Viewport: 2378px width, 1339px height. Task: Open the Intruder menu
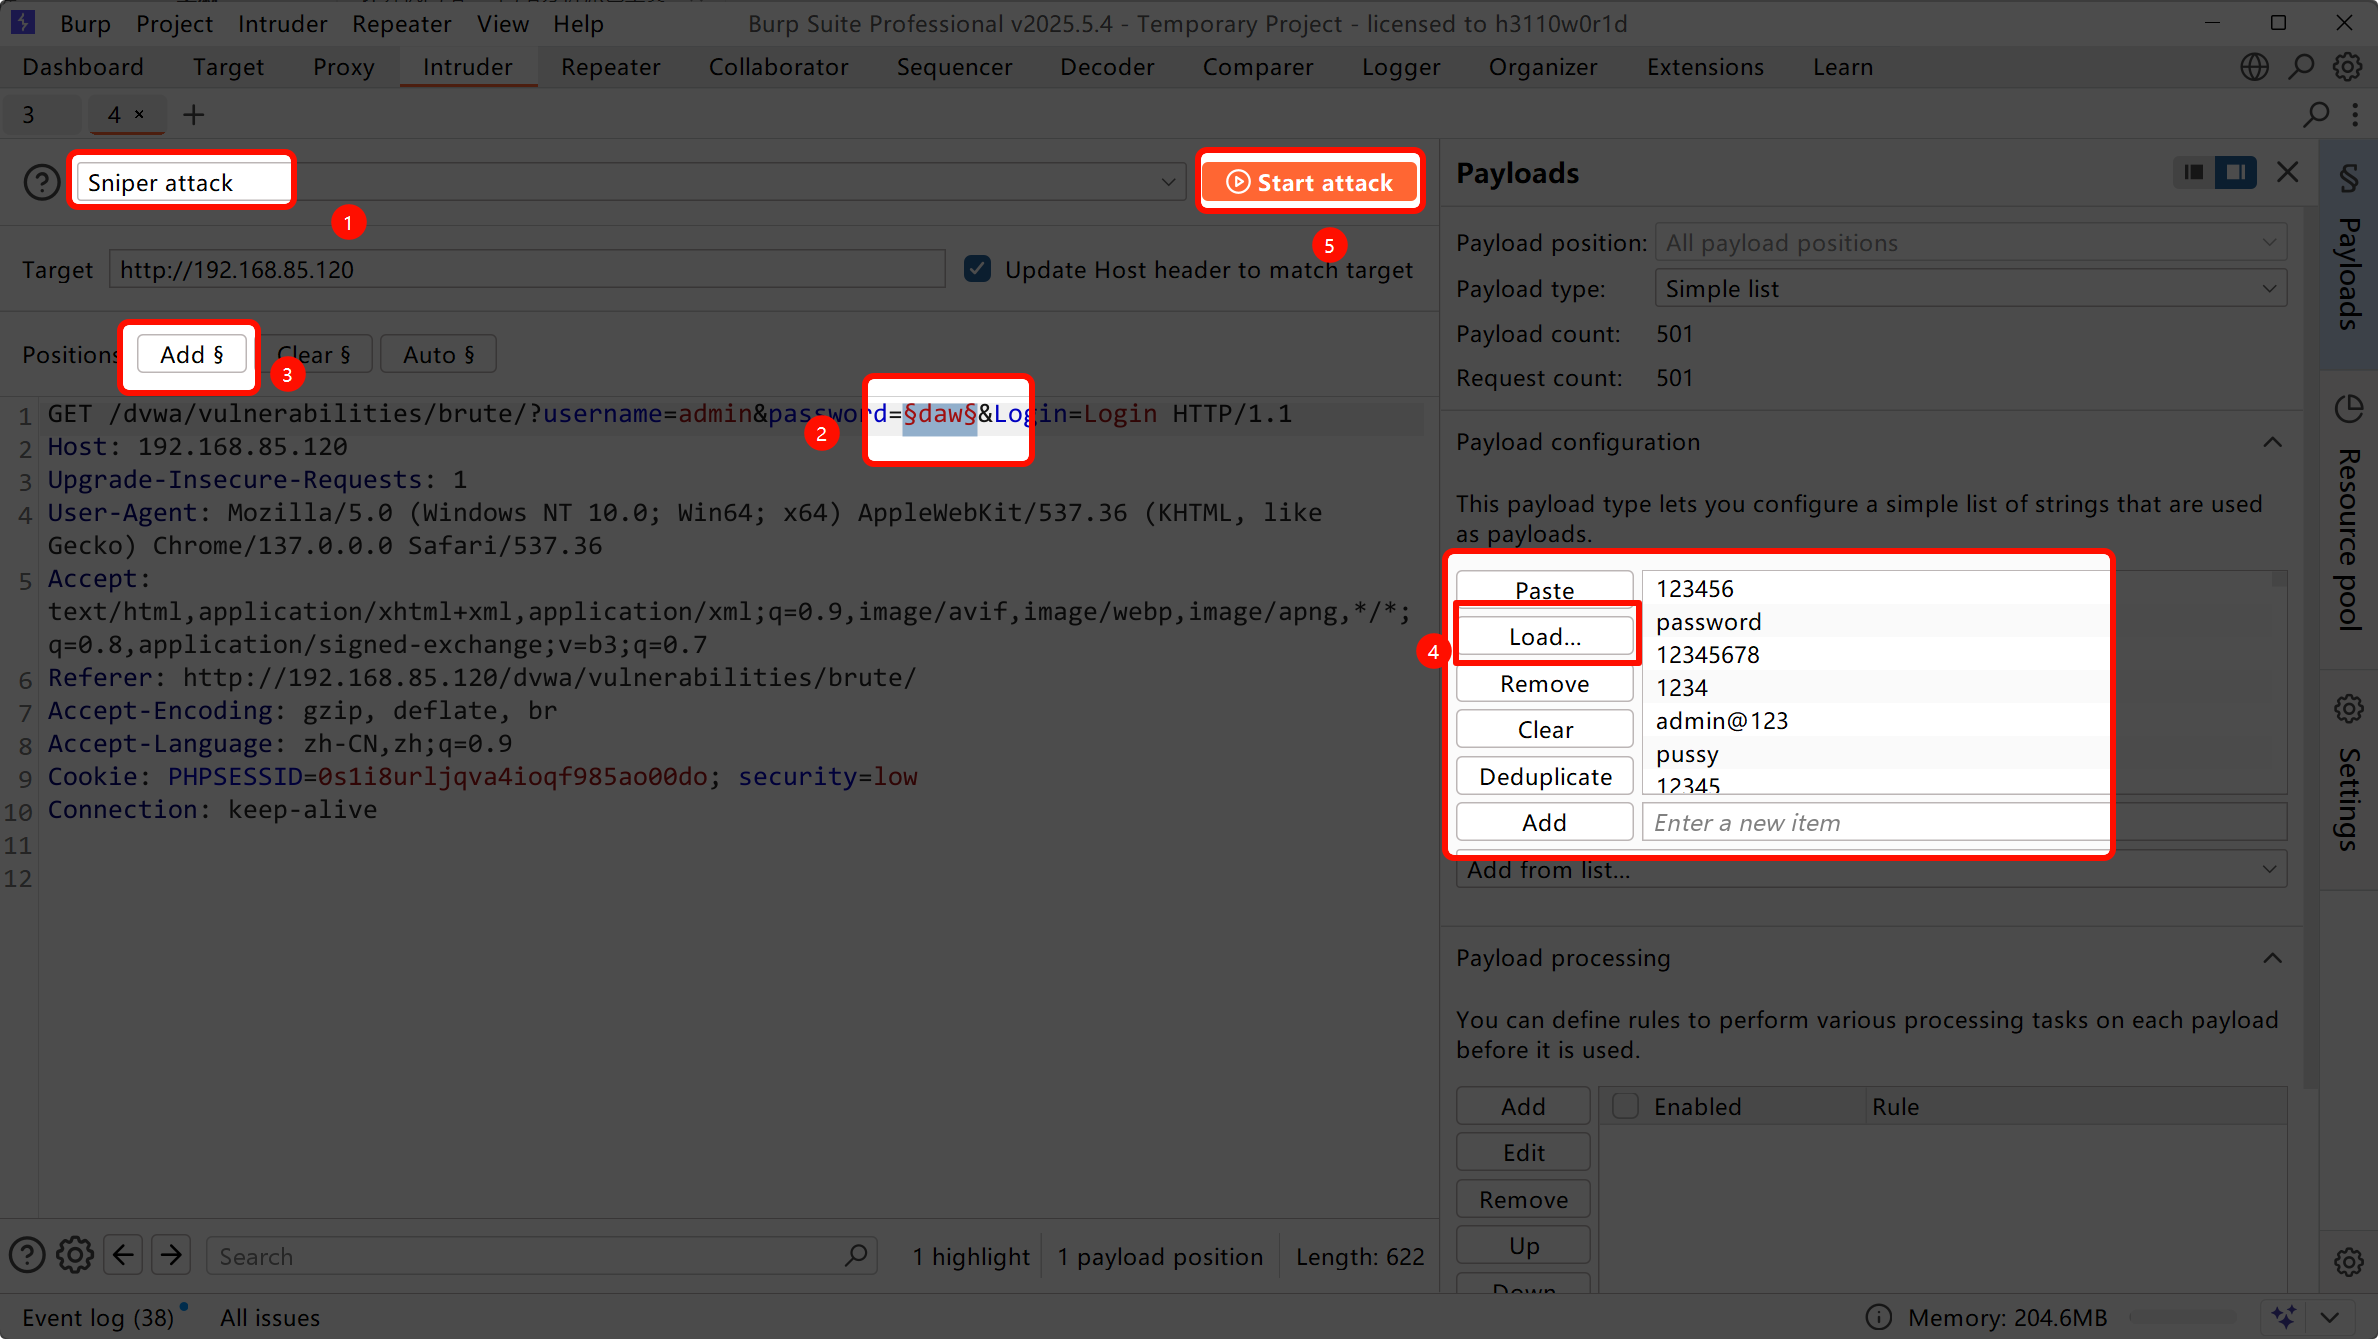(282, 23)
